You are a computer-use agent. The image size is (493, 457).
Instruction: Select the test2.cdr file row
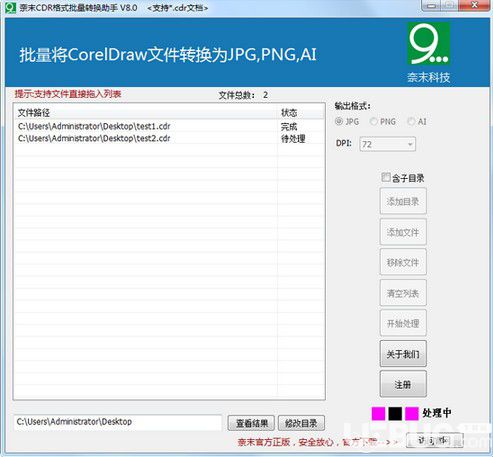tap(169, 138)
